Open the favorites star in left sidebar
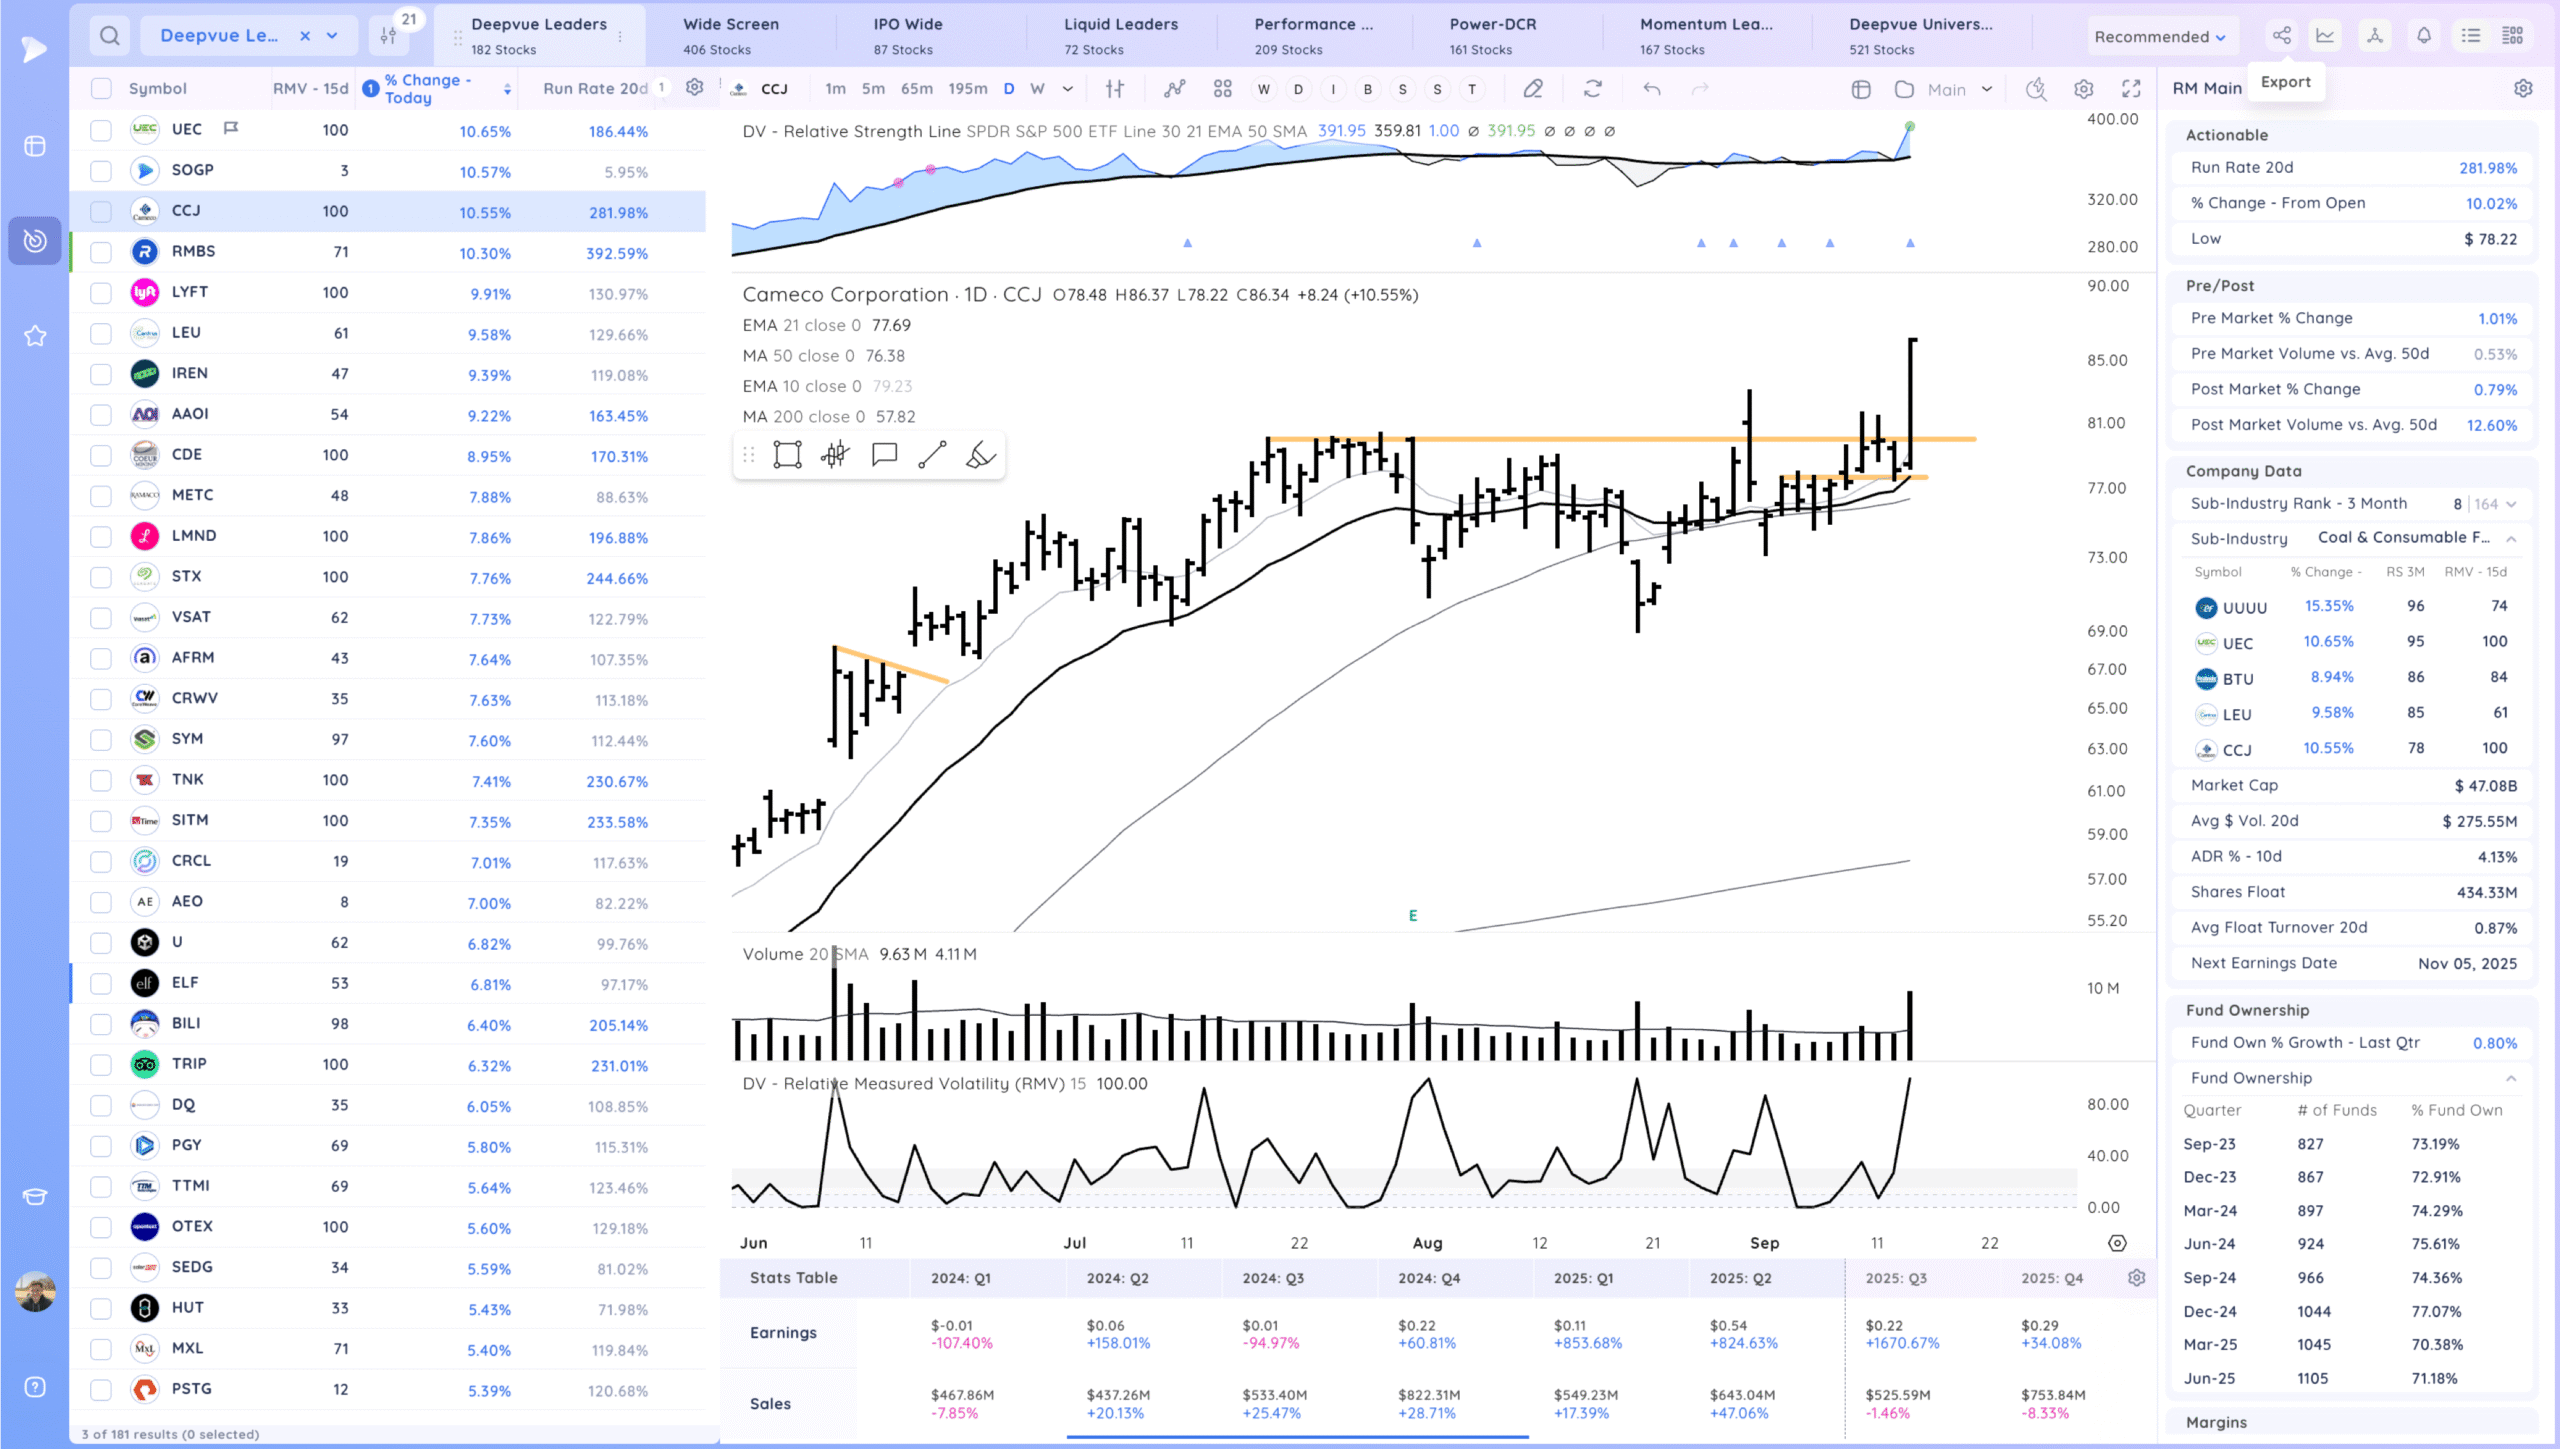Image resolution: width=2560 pixels, height=1449 pixels. click(35, 336)
